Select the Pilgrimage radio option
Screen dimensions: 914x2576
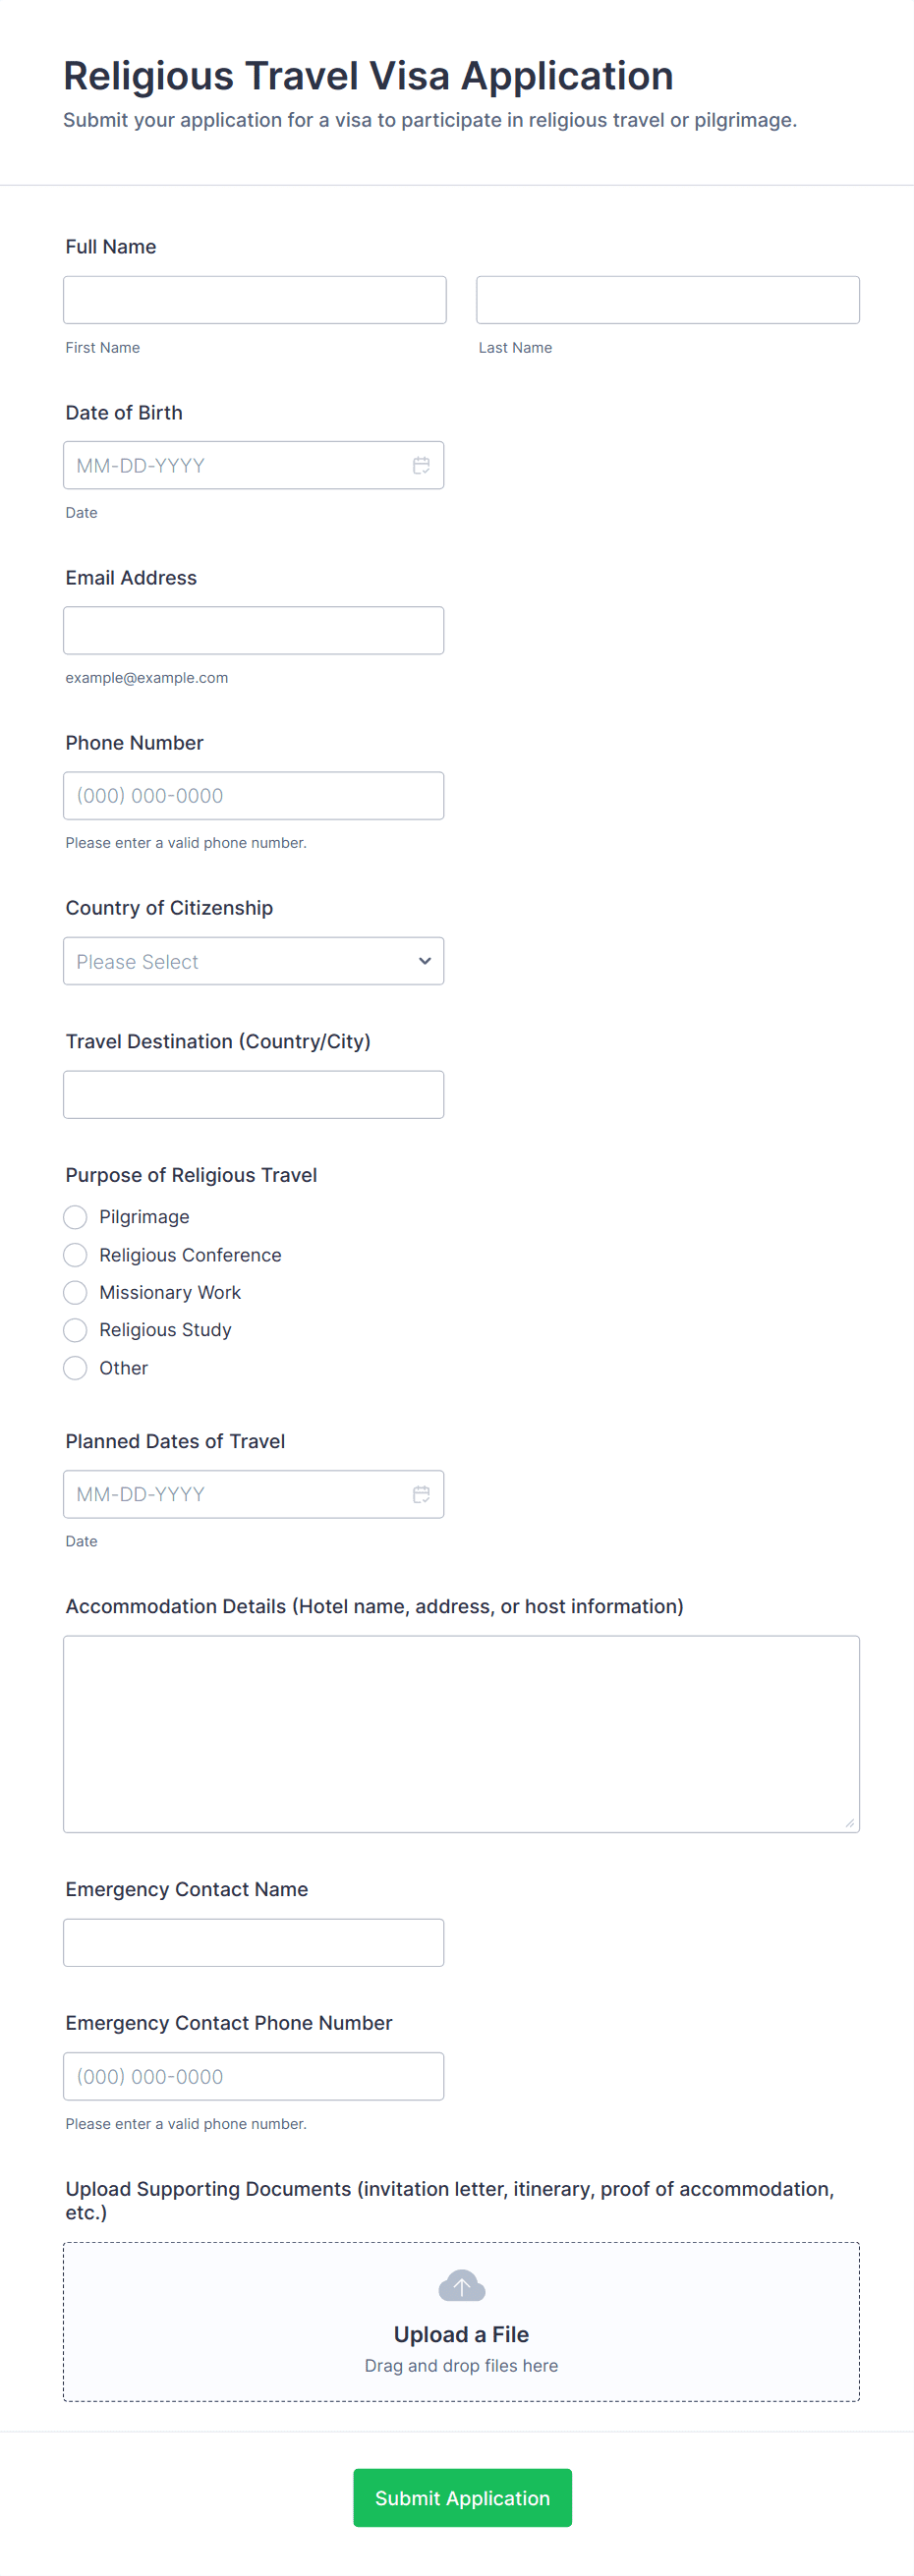pos(75,1217)
